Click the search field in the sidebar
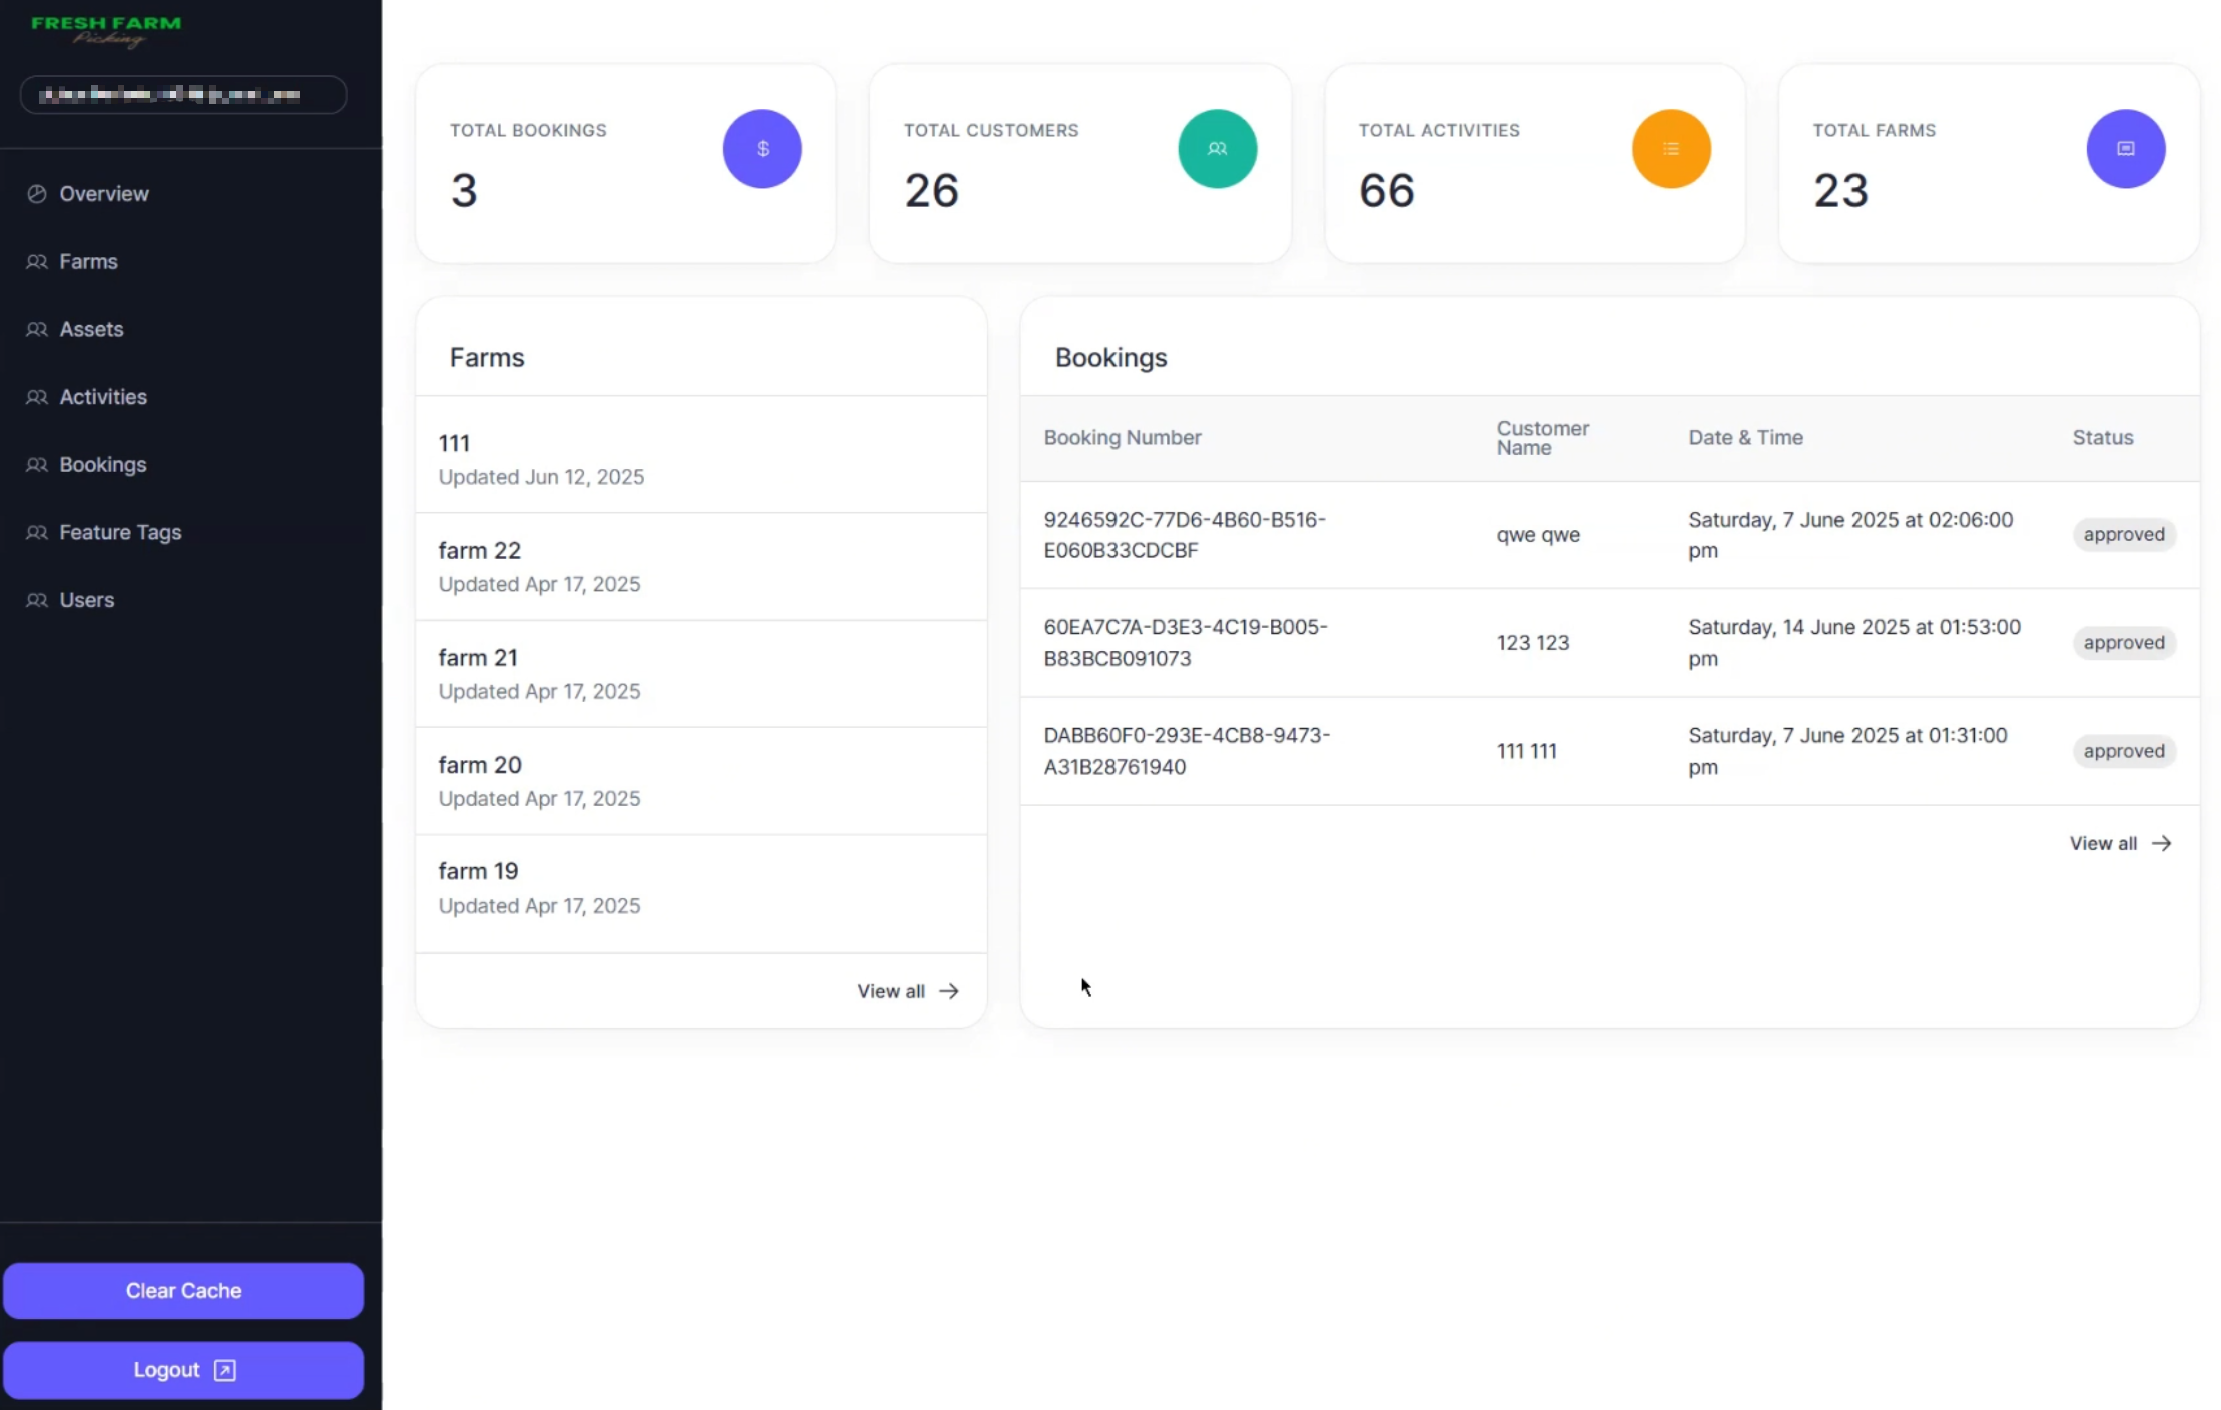Screen dimensions: 2221x1410 tap(183, 94)
